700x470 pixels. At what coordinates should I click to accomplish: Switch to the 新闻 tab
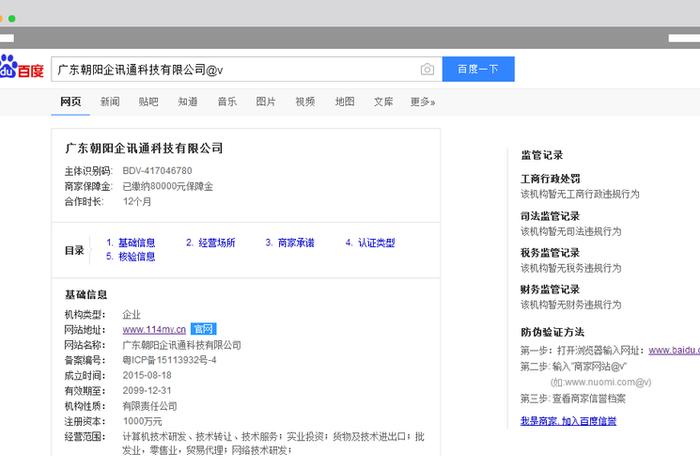click(110, 102)
